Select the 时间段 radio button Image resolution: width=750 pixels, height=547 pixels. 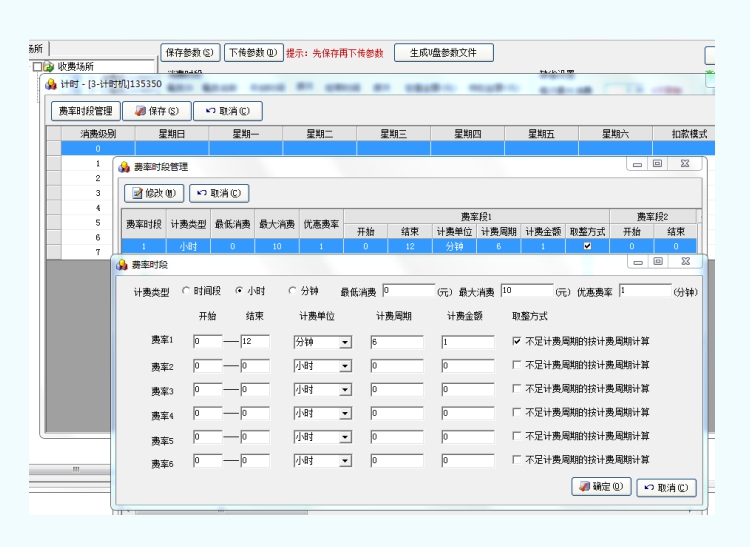186,291
